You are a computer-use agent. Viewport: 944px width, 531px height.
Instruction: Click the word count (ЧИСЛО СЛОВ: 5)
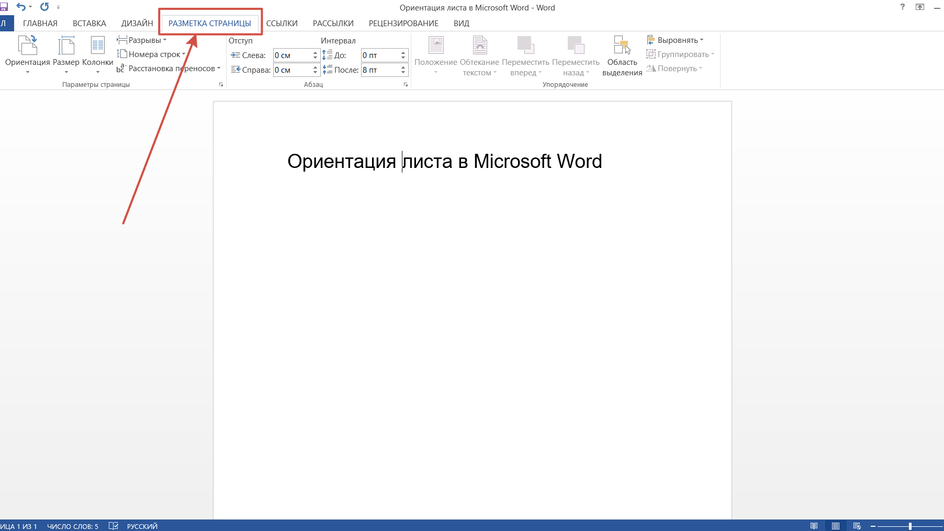coord(72,526)
